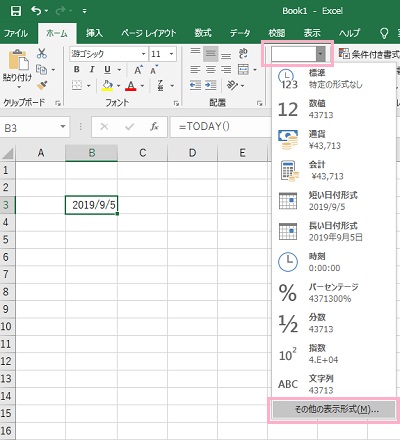
Task: Choose パーセンテージ percentage format
Action: [x=334, y=293]
